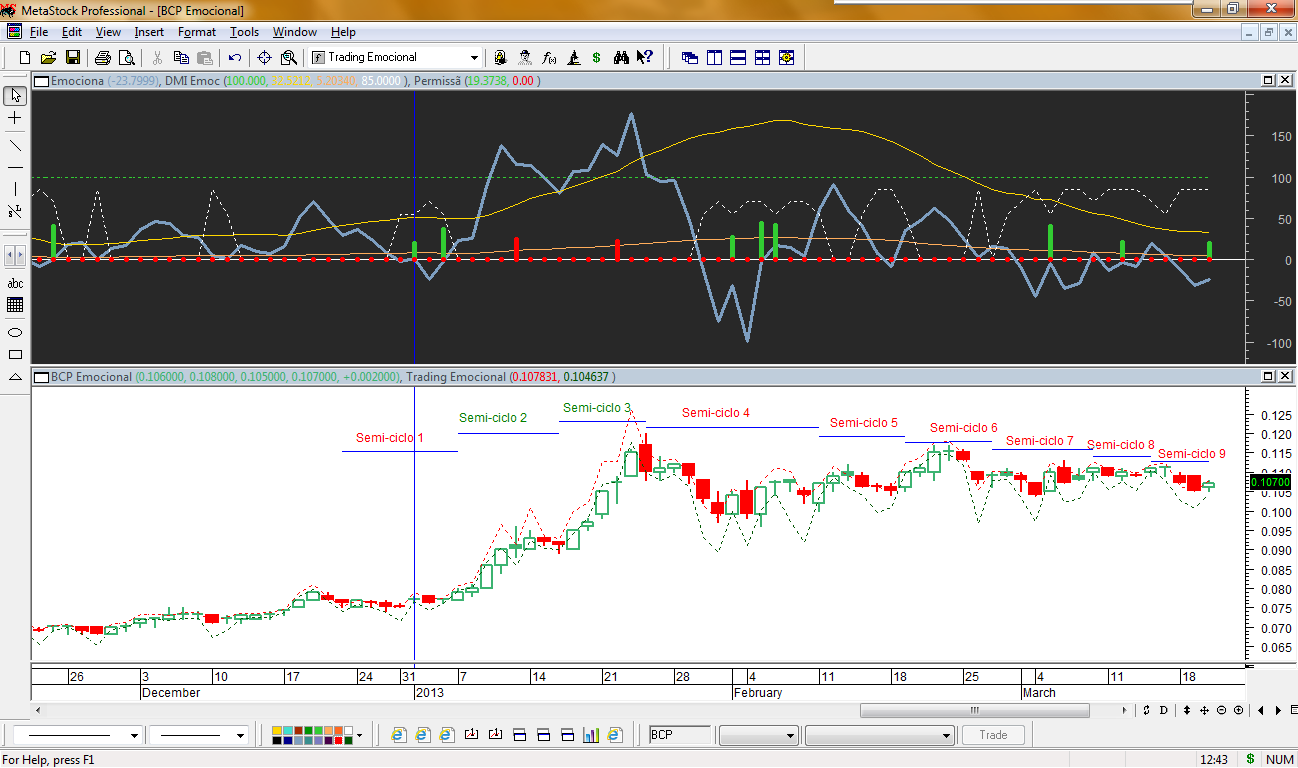This screenshot has height=768, width=1298.
Task: Pick the orange swatch in the palette
Action: 338,729
